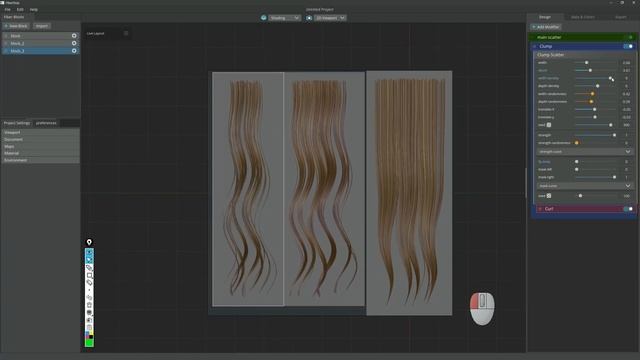
Task: Toggle visibility of the first block
Action: [x=74, y=36]
